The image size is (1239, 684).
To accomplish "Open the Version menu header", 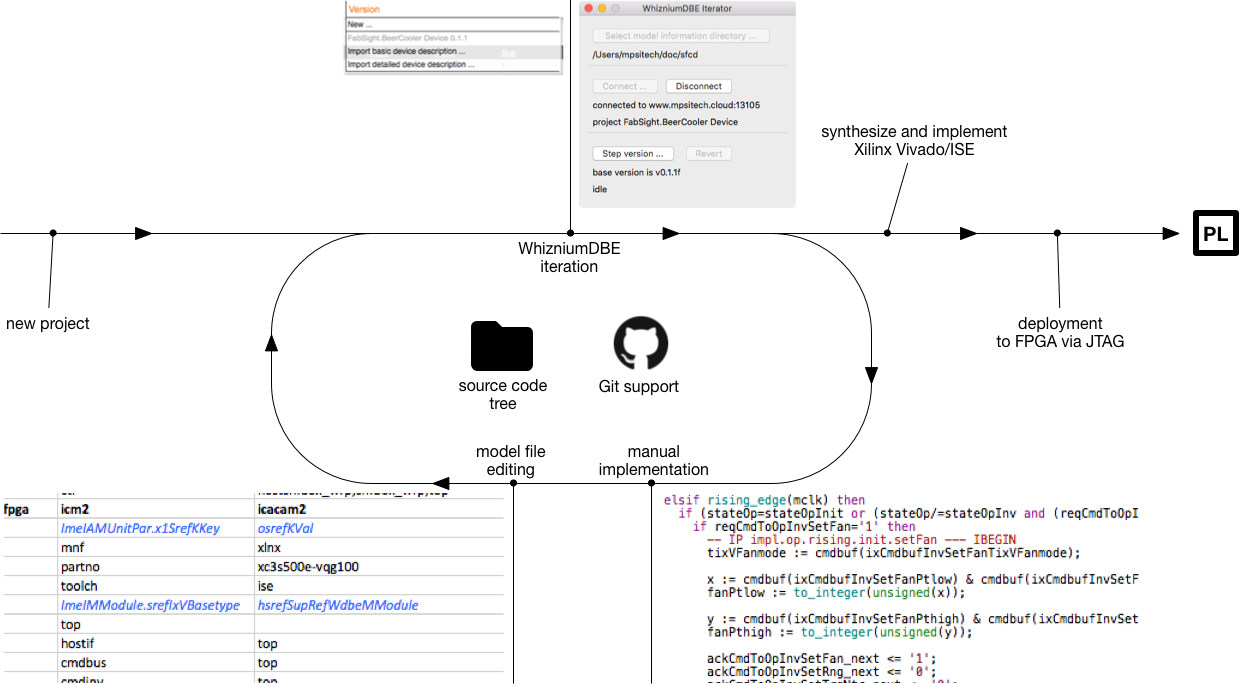I will [364, 9].
